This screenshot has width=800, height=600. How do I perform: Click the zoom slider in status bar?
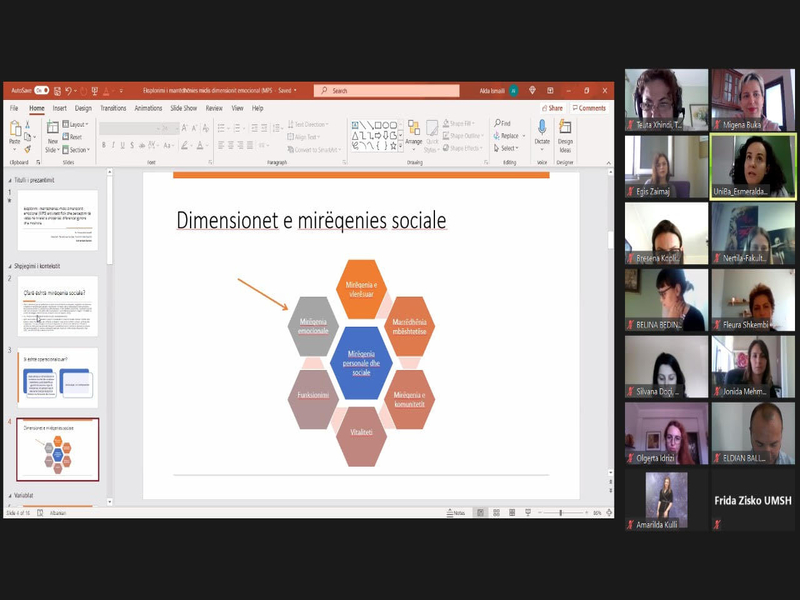[561, 513]
